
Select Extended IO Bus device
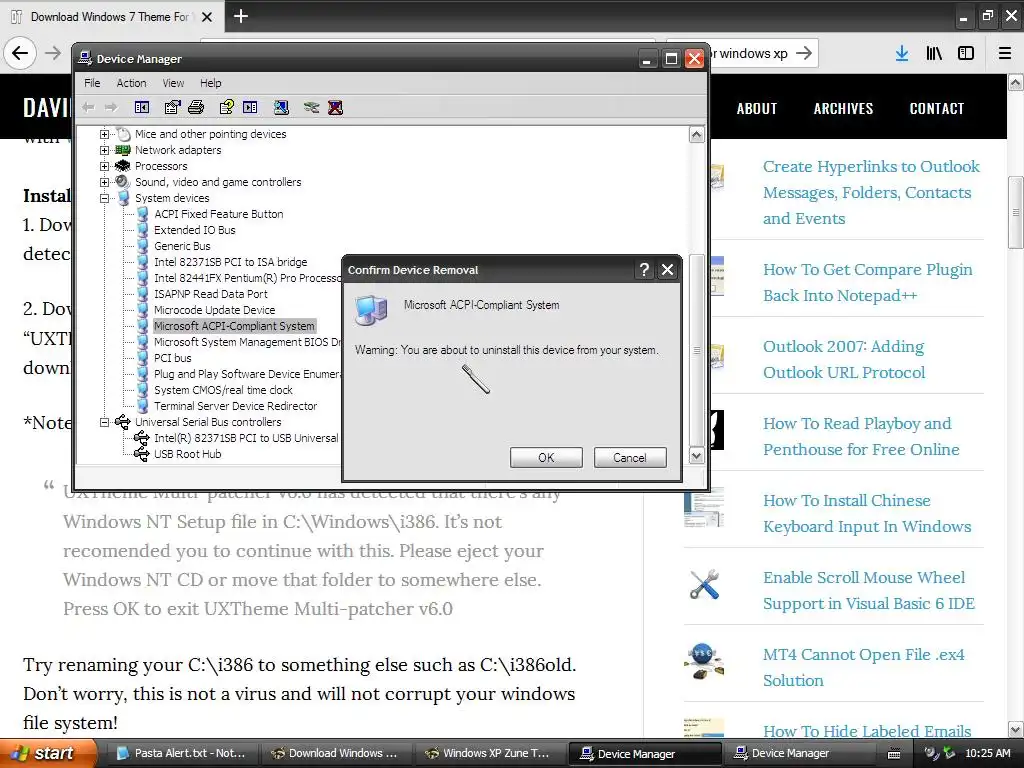pos(195,230)
